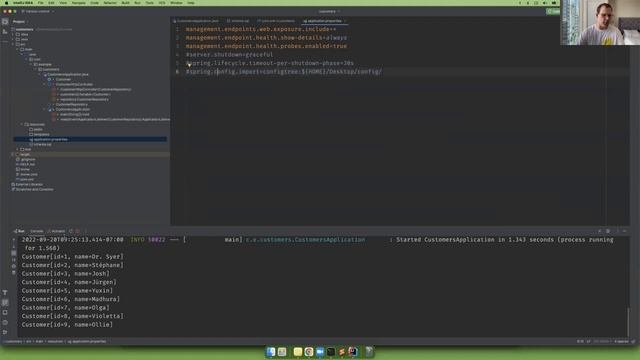
Task: Select the static folder in tree
Action: [x=36, y=129]
